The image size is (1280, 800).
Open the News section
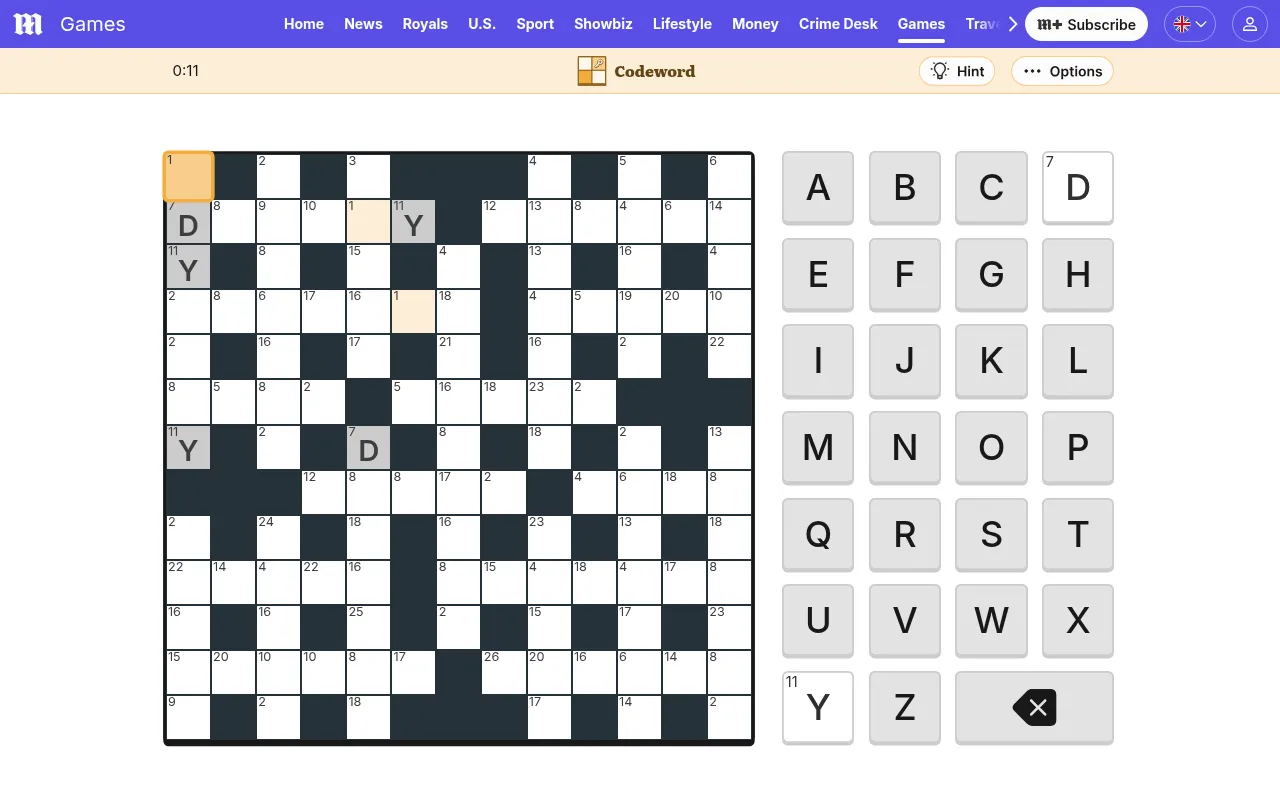tap(363, 24)
